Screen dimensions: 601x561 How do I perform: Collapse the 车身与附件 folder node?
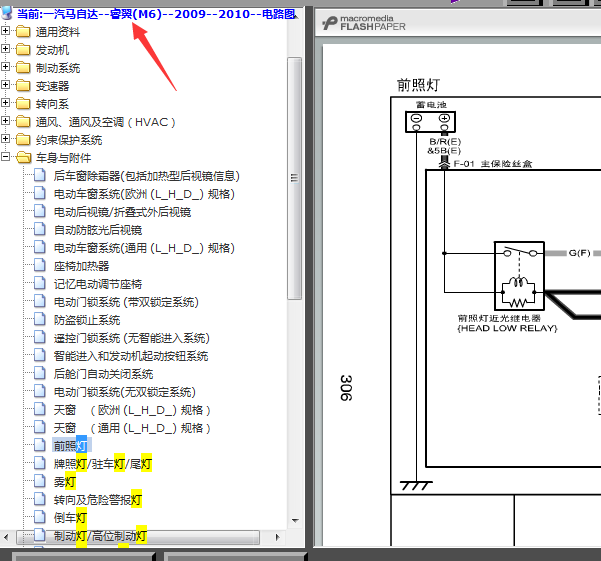(5, 156)
